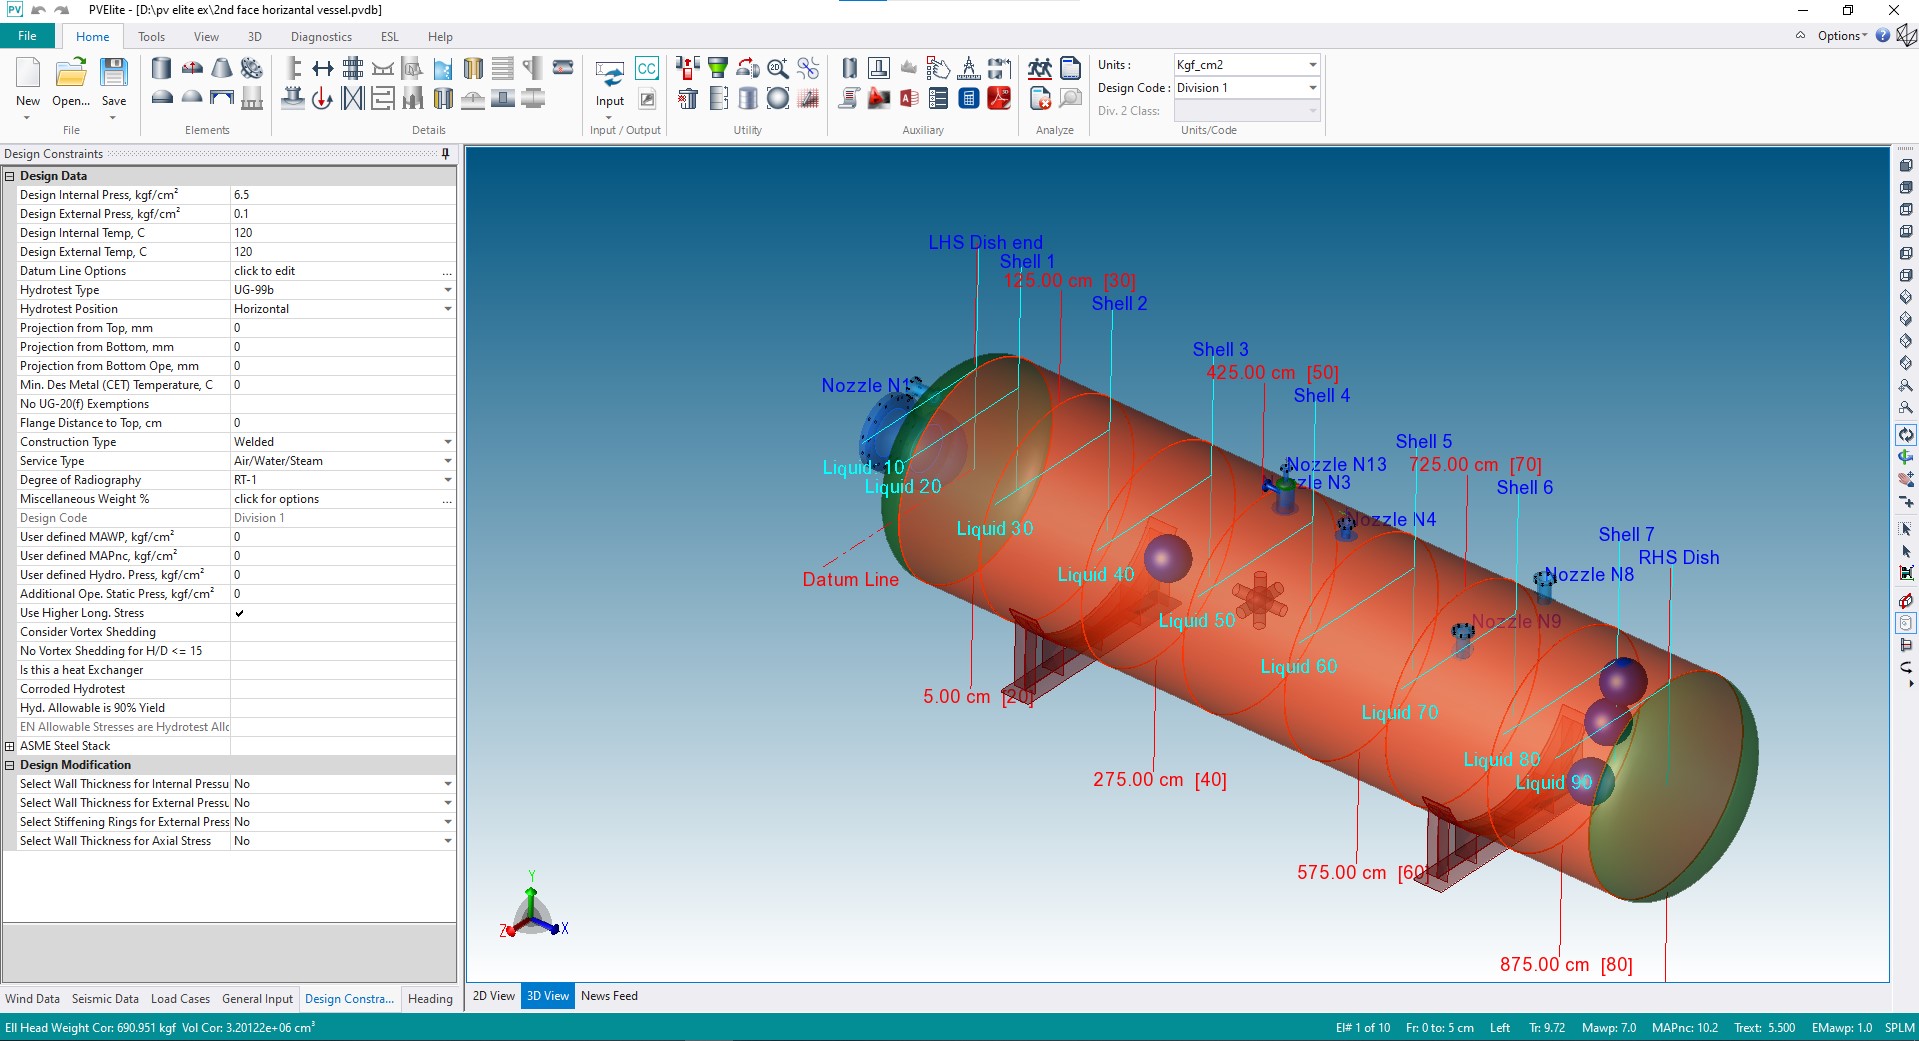
Task: Click the flange element icon
Action: tap(252, 68)
